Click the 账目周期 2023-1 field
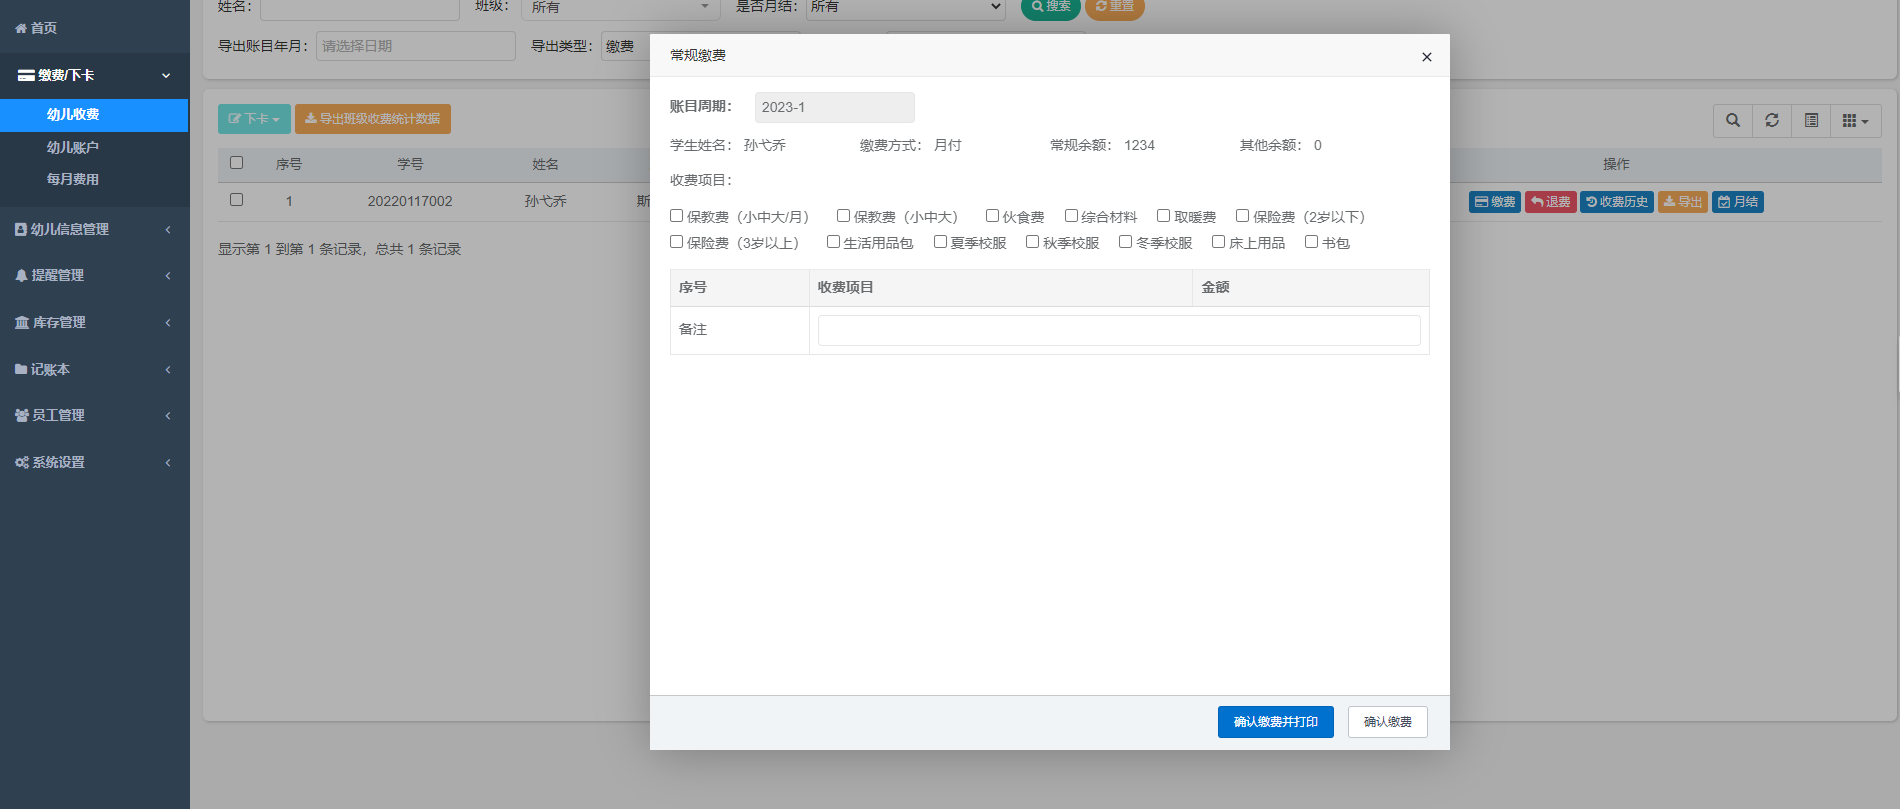This screenshot has height=809, width=1900. 835,107
